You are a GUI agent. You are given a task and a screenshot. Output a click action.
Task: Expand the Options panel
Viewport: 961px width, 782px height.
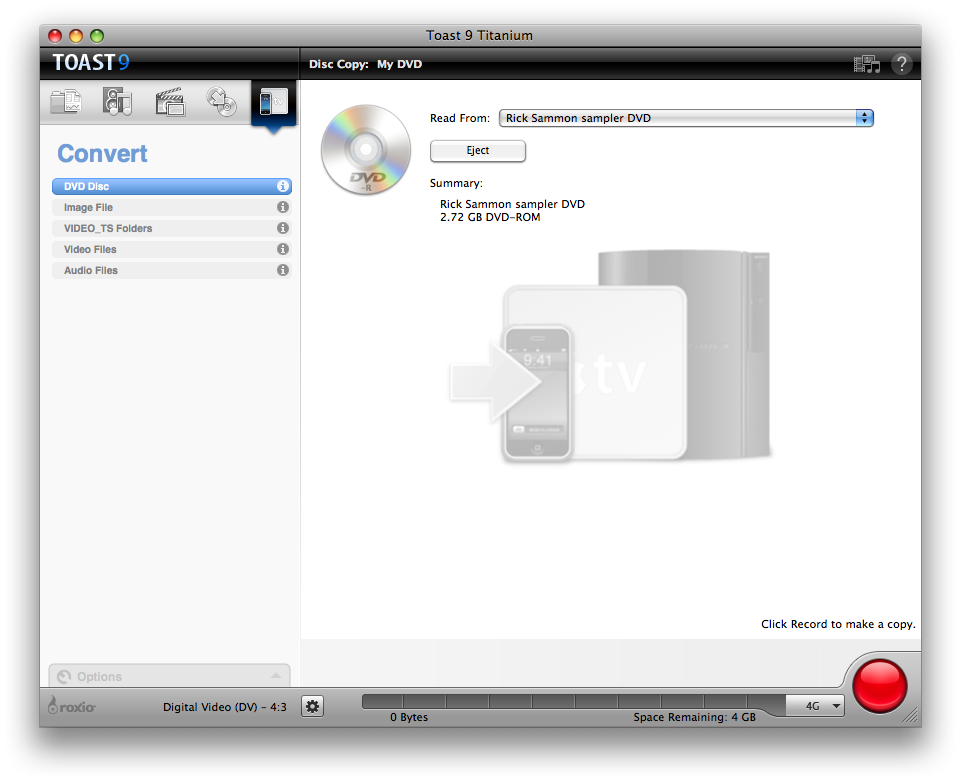(169, 676)
